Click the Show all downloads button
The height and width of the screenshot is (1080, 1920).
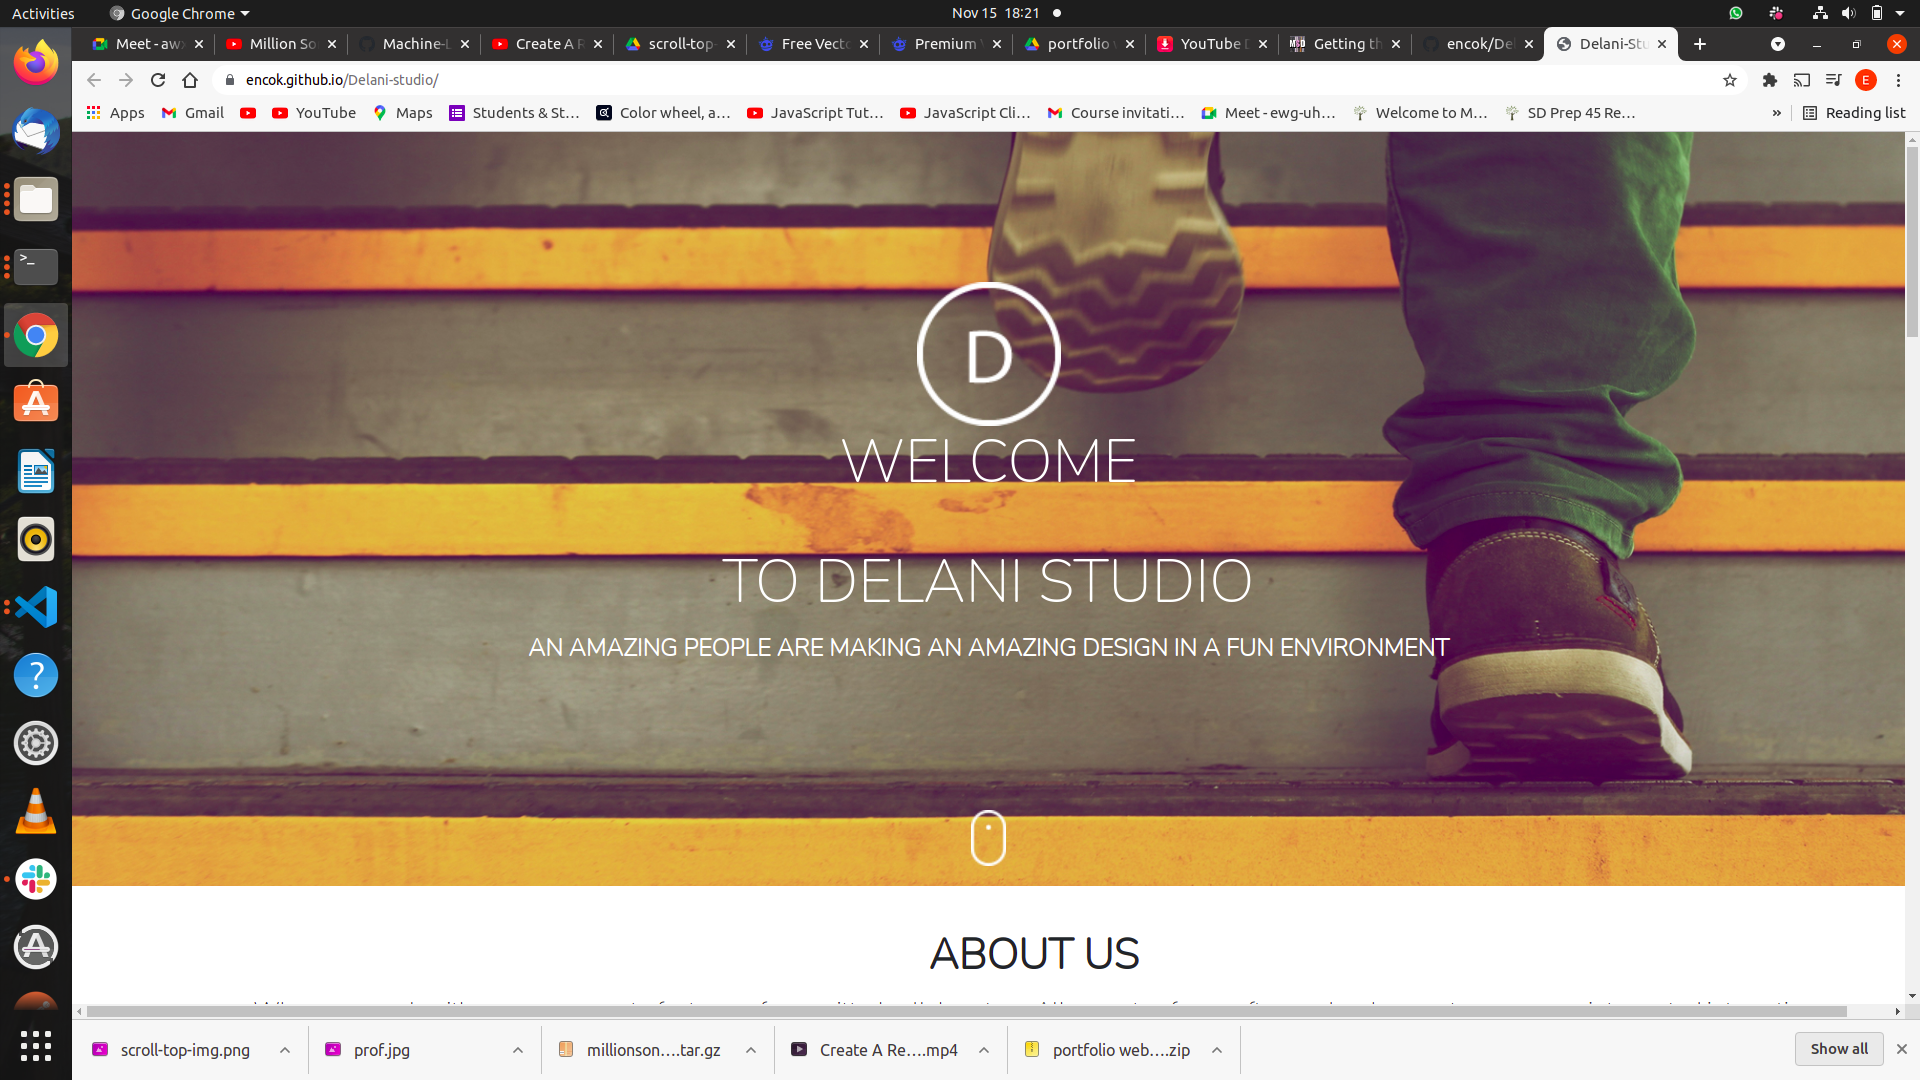coord(1838,1049)
